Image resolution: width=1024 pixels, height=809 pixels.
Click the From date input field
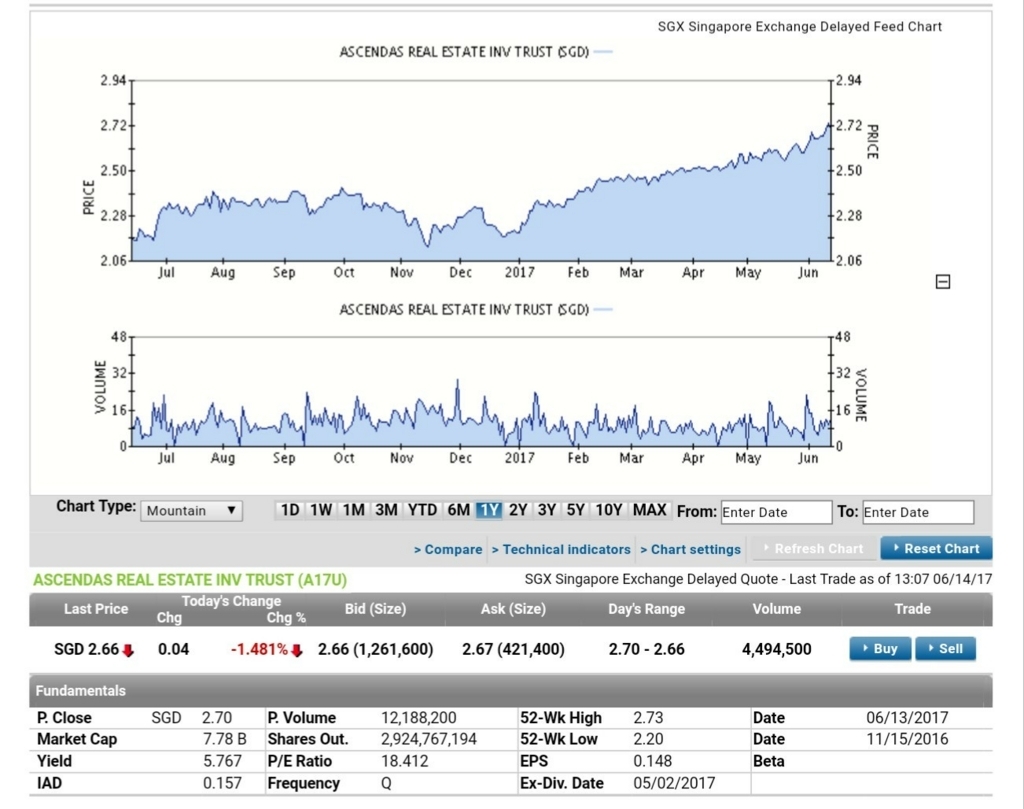click(776, 512)
